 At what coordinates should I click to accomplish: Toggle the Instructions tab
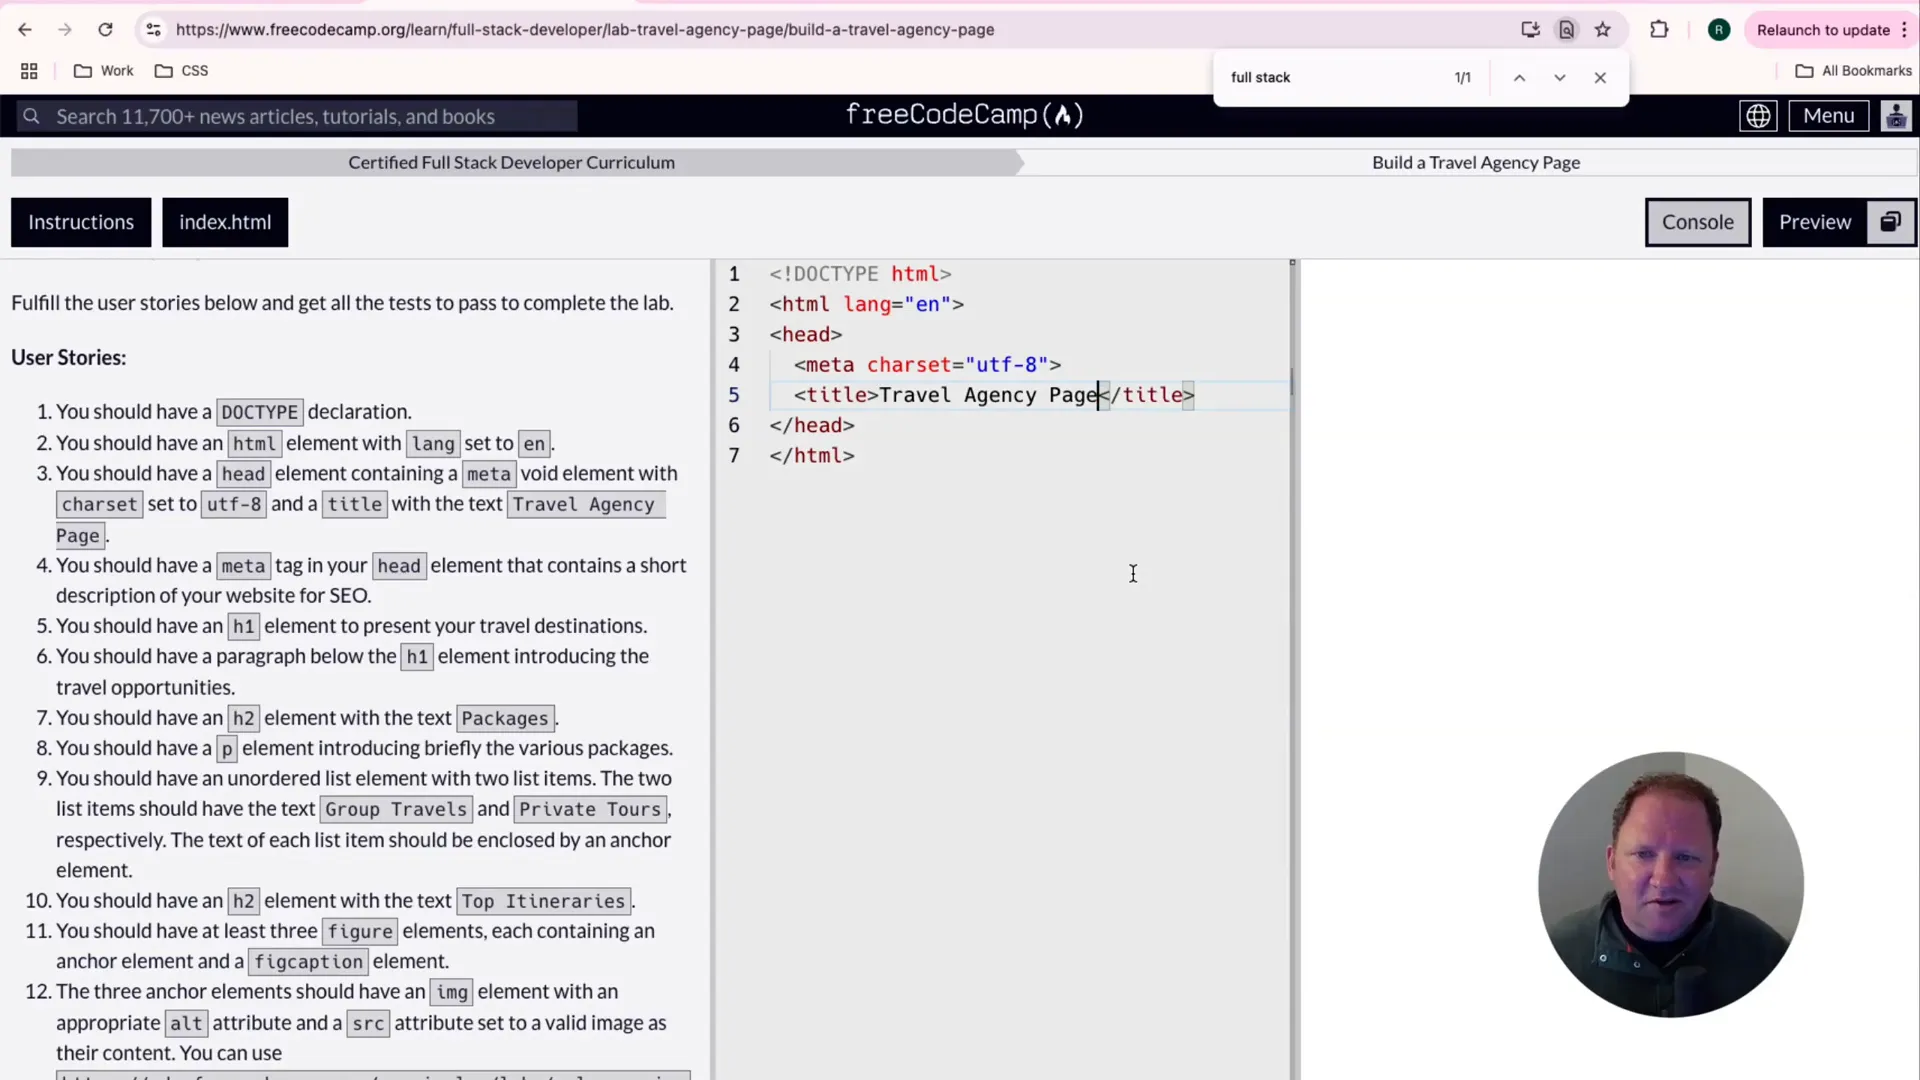81,222
